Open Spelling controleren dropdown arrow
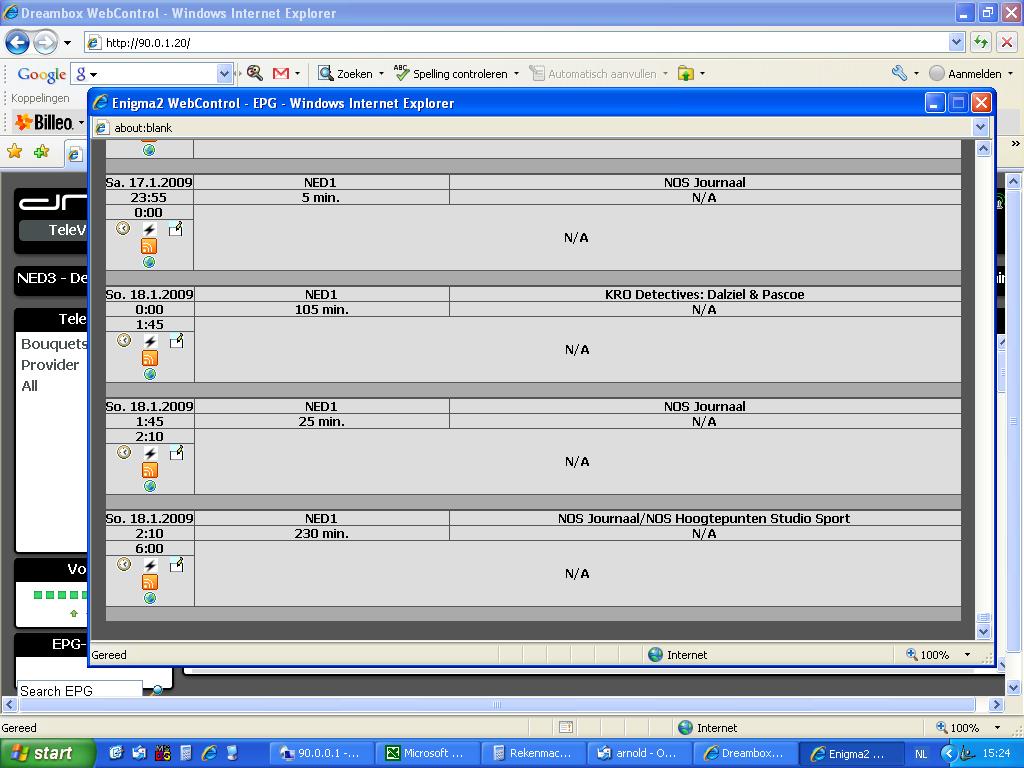The height and width of the screenshot is (768, 1024). 517,74
